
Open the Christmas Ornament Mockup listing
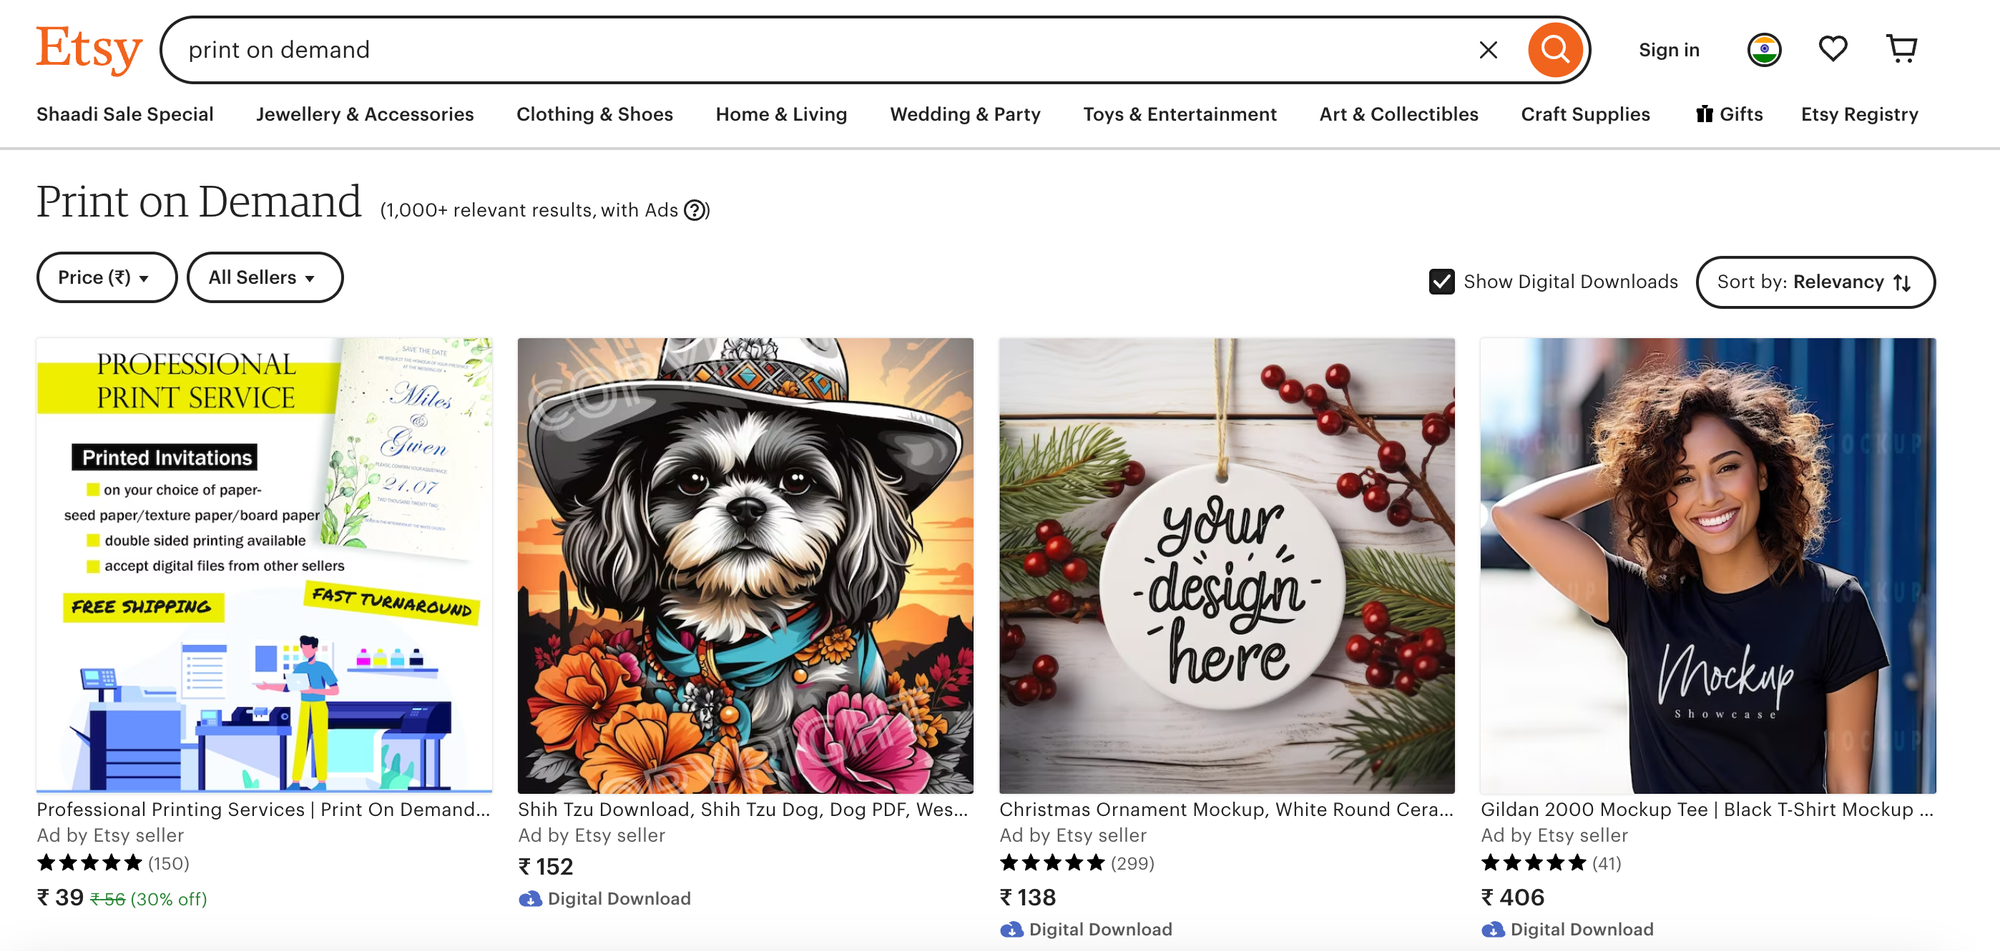pos(1227,561)
